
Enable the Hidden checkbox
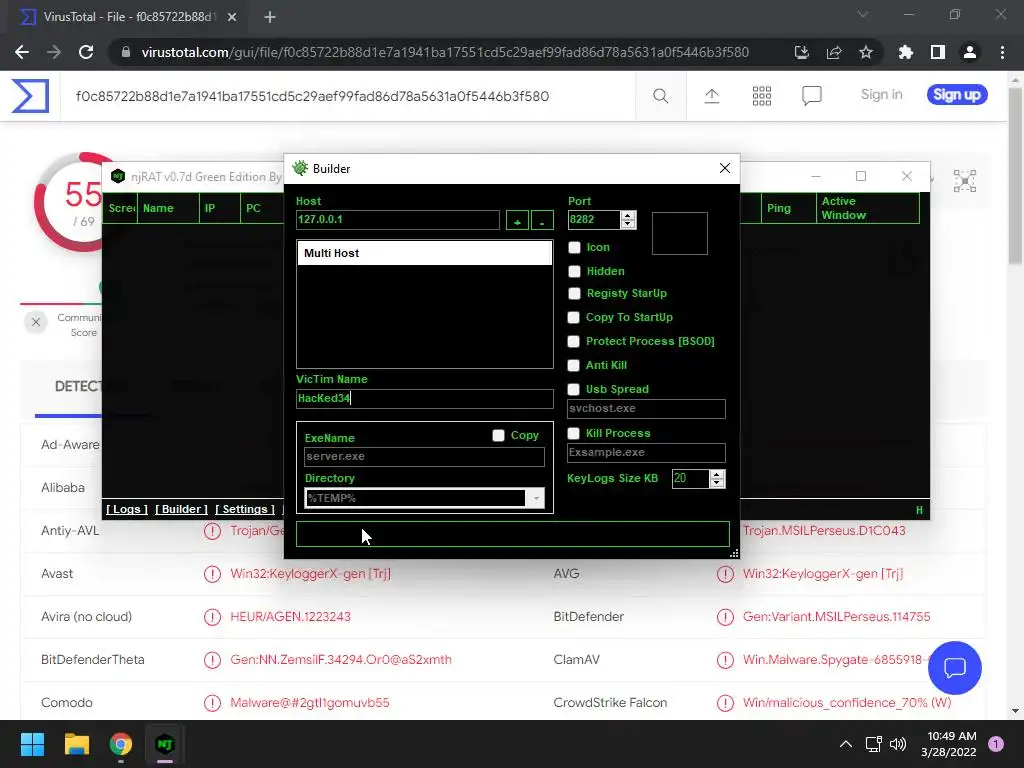coord(574,271)
